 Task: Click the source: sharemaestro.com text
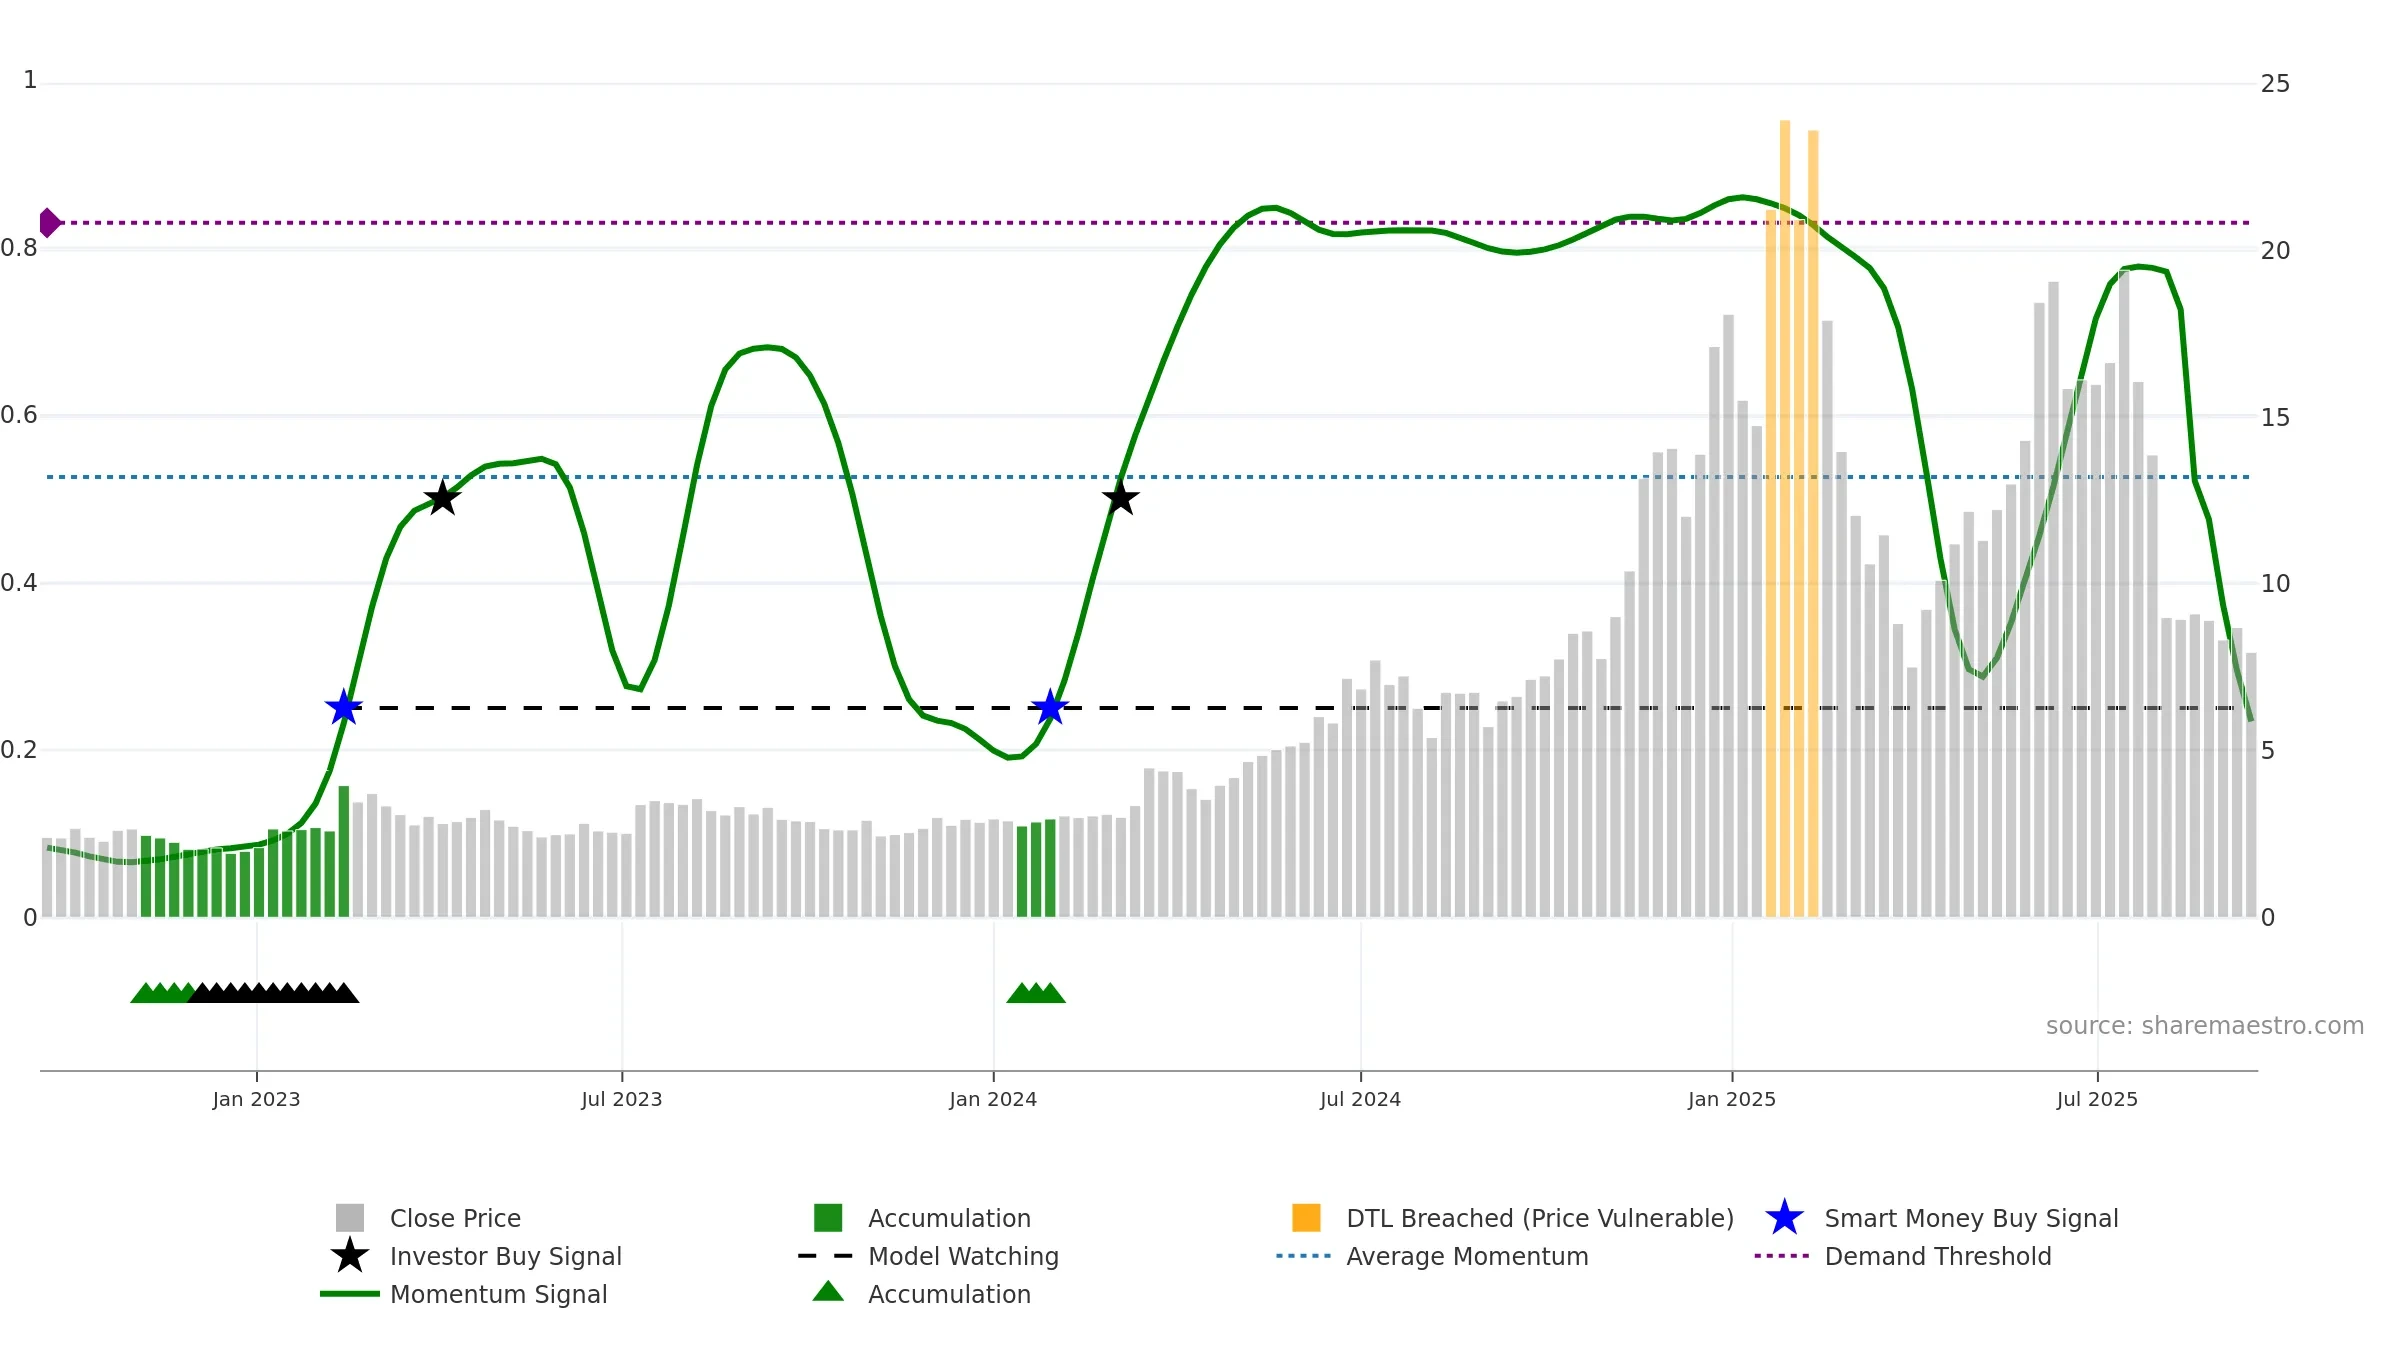[2205, 1026]
